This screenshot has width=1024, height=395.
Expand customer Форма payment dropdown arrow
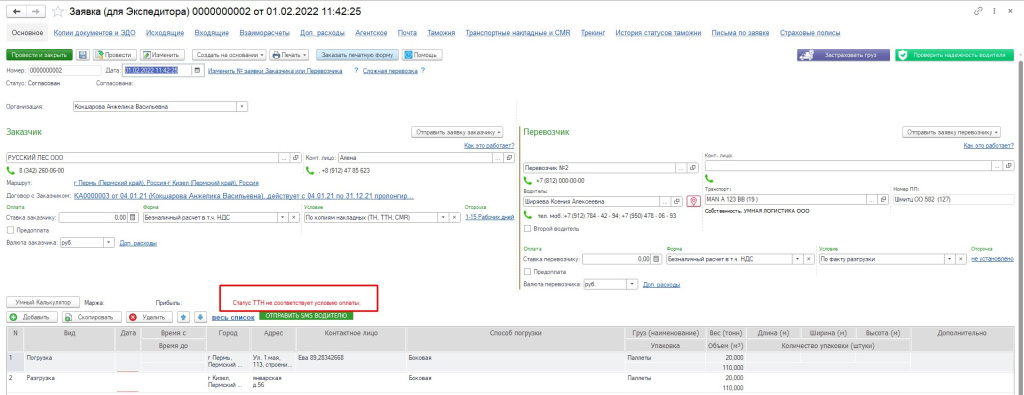point(283,217)
